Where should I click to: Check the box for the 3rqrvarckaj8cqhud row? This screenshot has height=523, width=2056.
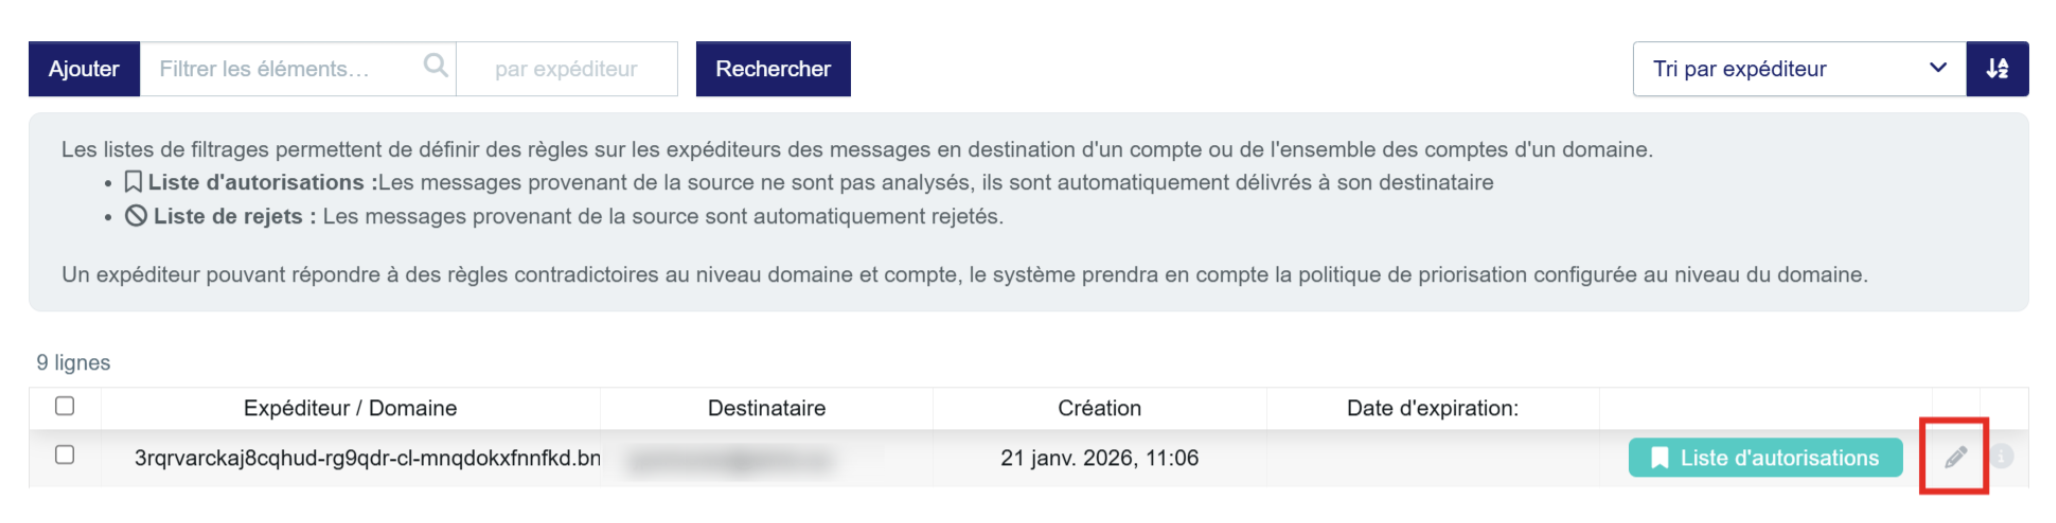[x=65, y=455]
